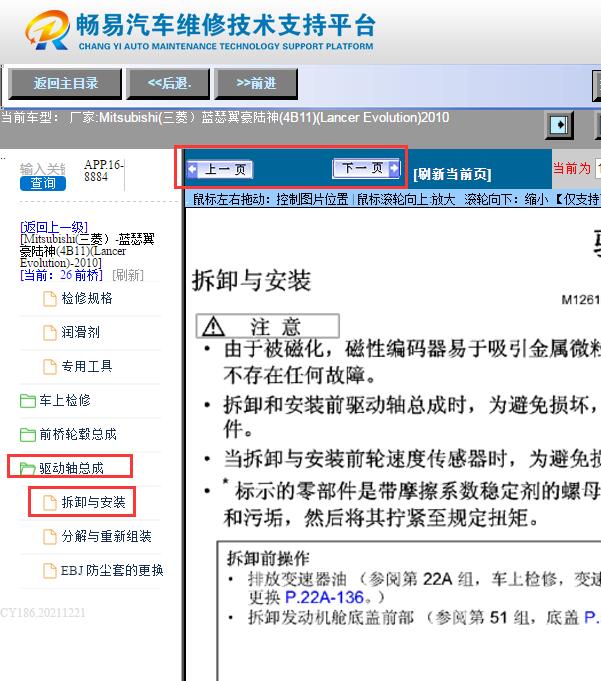Viewport: 601px width, 681px height.
Task: Click the Chang Yi platform logo
Action: coord(48,30)
